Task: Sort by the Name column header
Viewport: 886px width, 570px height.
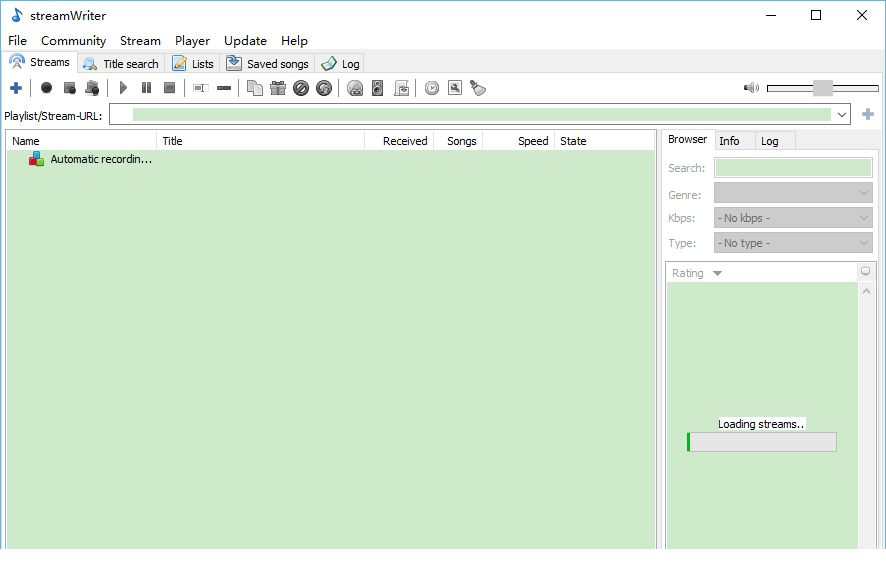Action: pyautogui.click(x=81, y=141)
